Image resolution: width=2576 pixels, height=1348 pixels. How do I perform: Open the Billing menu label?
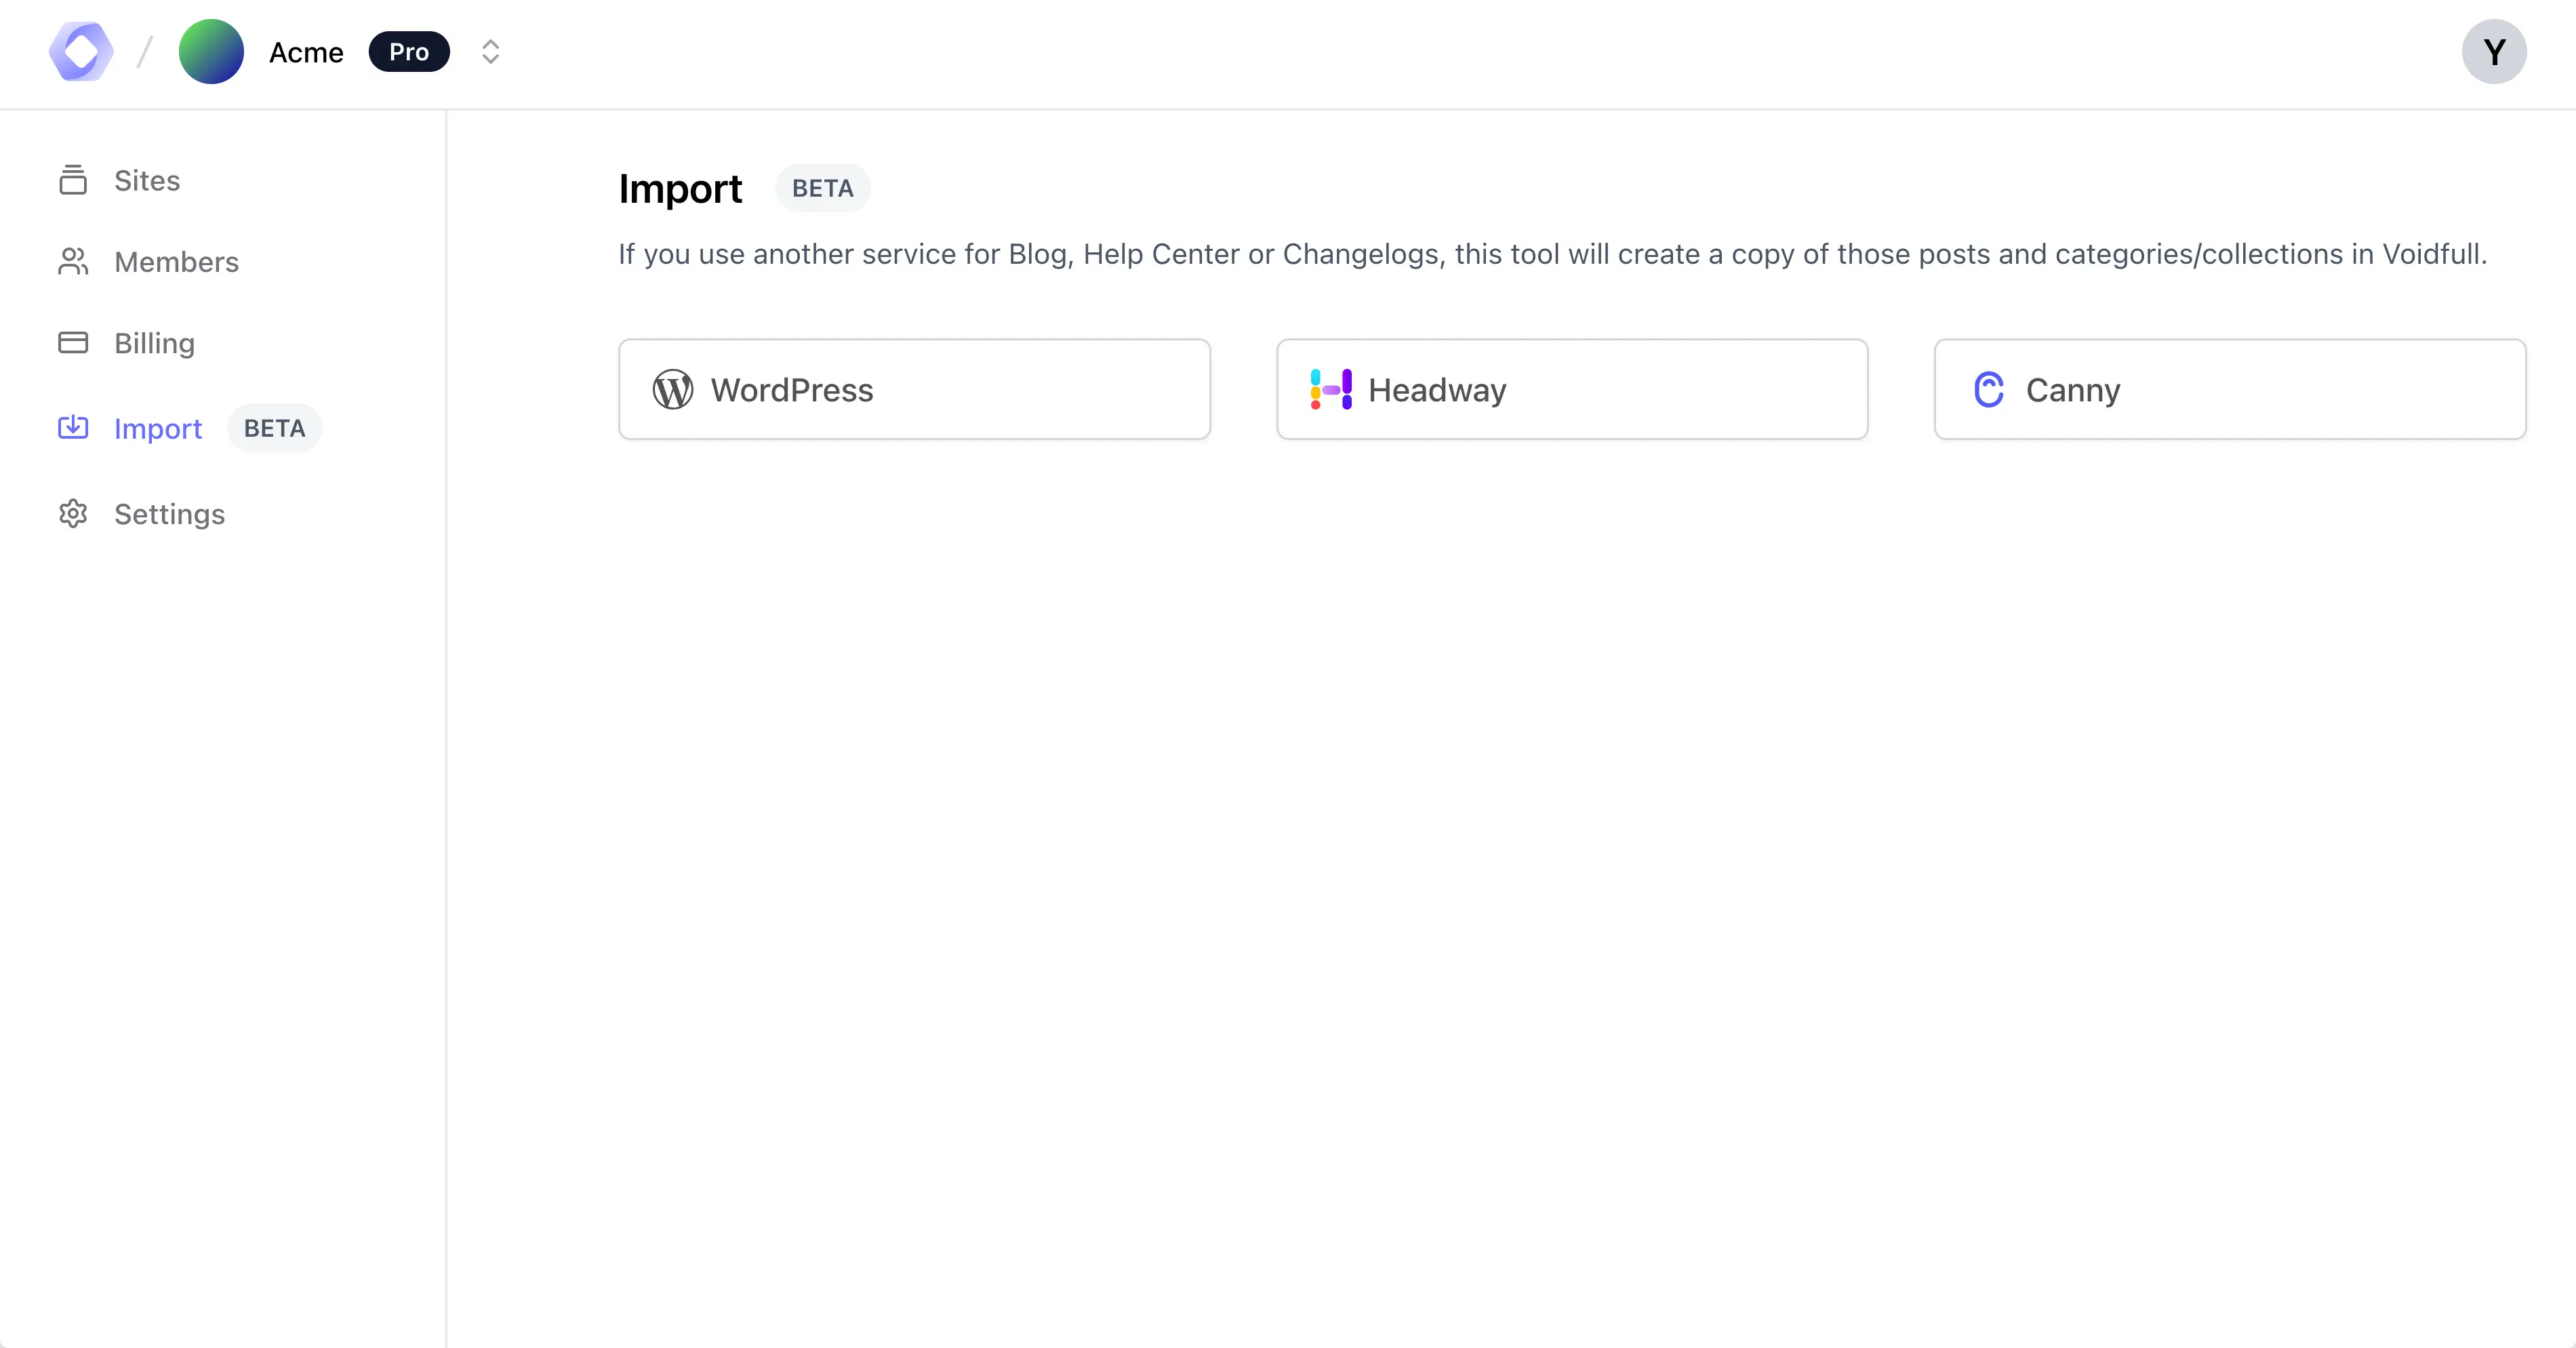pyautogui.click(x=154, y=343)
